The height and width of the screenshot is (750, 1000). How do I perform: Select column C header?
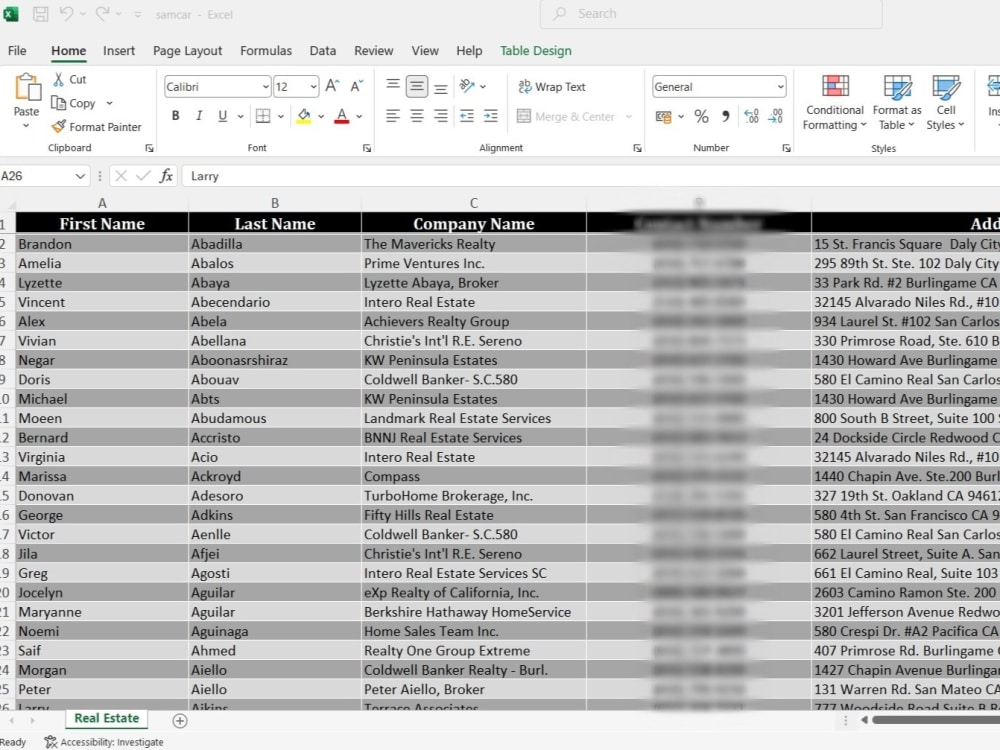[473, 203]
